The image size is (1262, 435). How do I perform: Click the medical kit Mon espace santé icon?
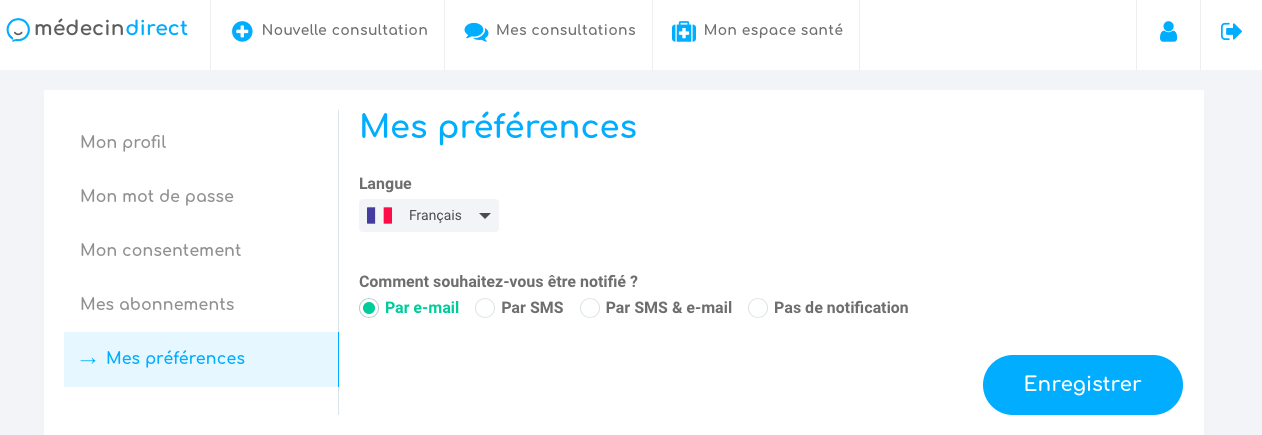(684, 31)
